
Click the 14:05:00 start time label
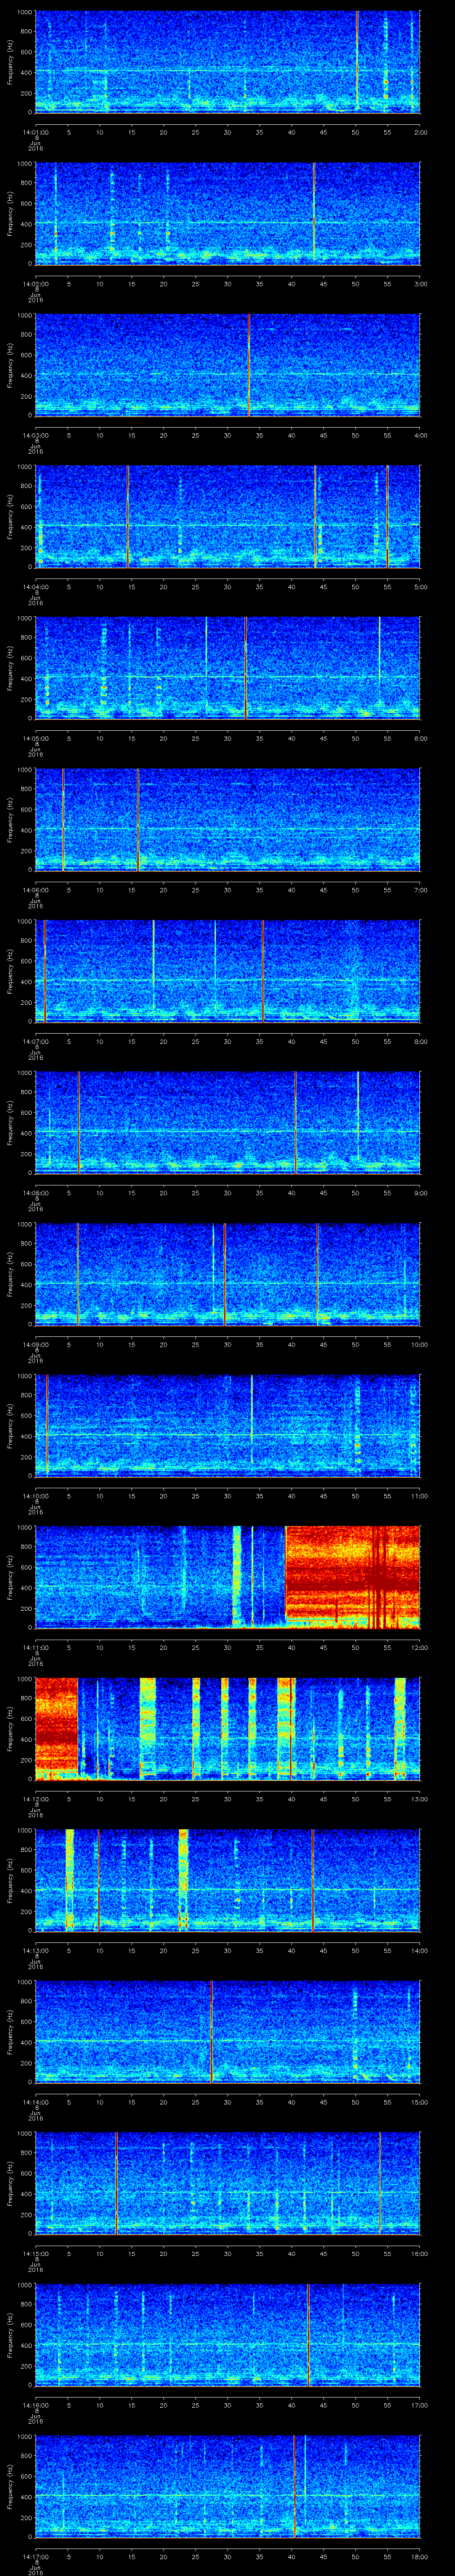click(35, 738)
